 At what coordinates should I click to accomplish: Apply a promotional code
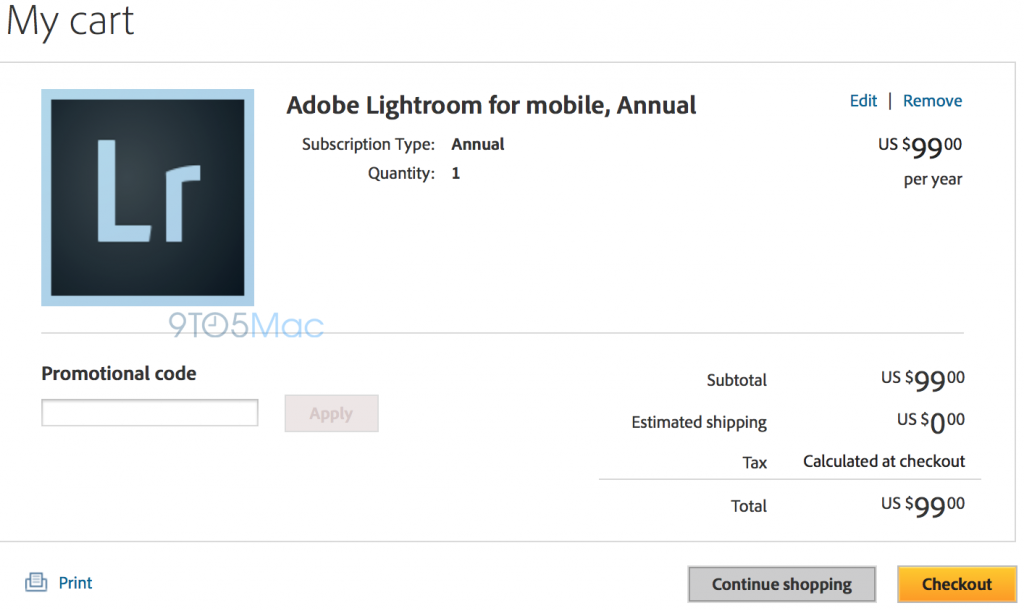coord(331,413)
